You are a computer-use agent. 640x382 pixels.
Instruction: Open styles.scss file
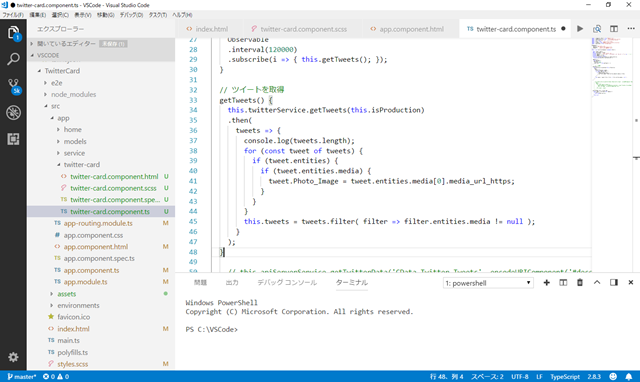[101, 364]
